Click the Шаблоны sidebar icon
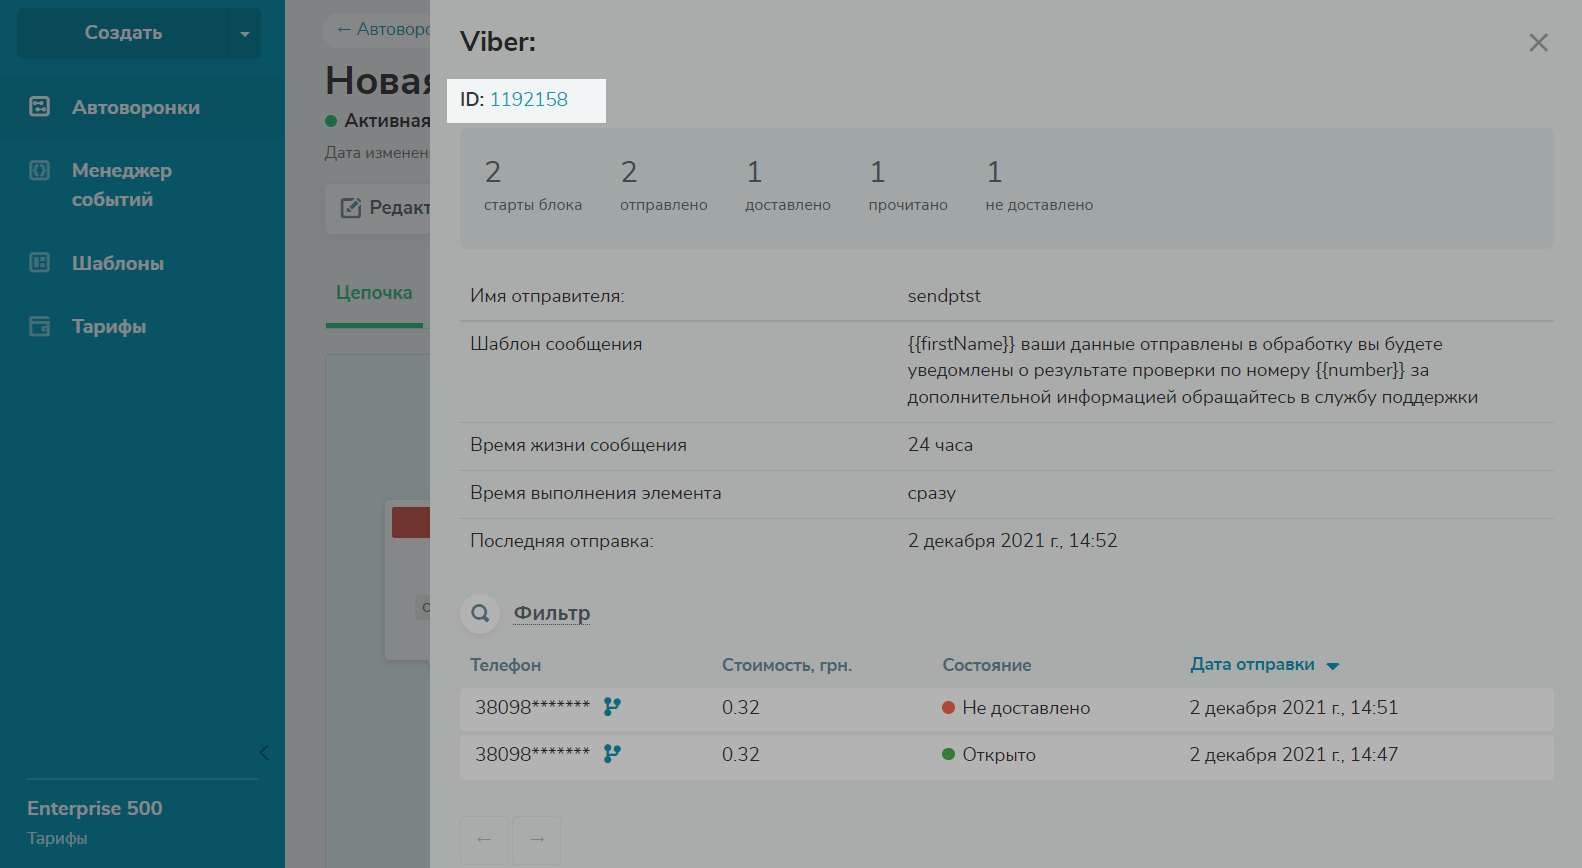 point(40,263)
